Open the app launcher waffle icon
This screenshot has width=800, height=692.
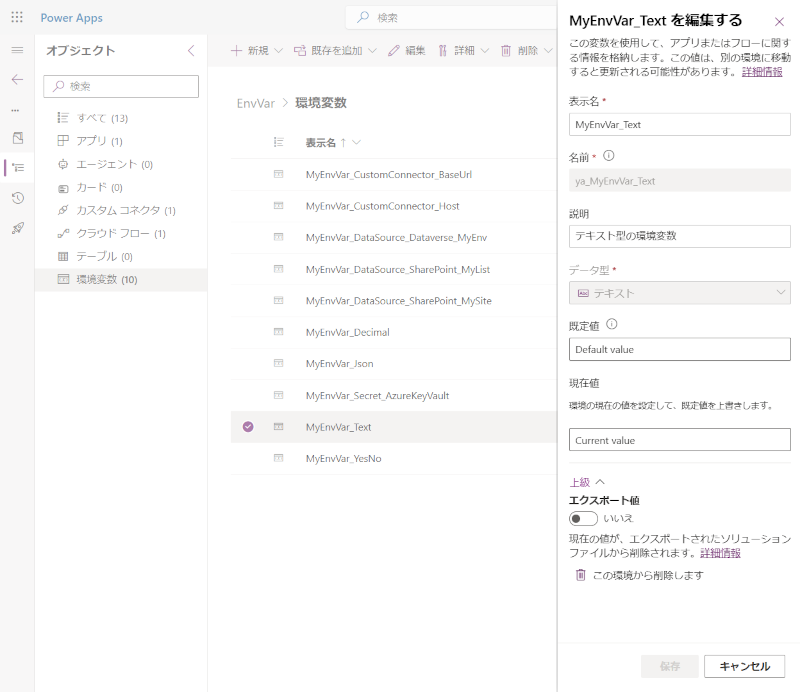17,18
